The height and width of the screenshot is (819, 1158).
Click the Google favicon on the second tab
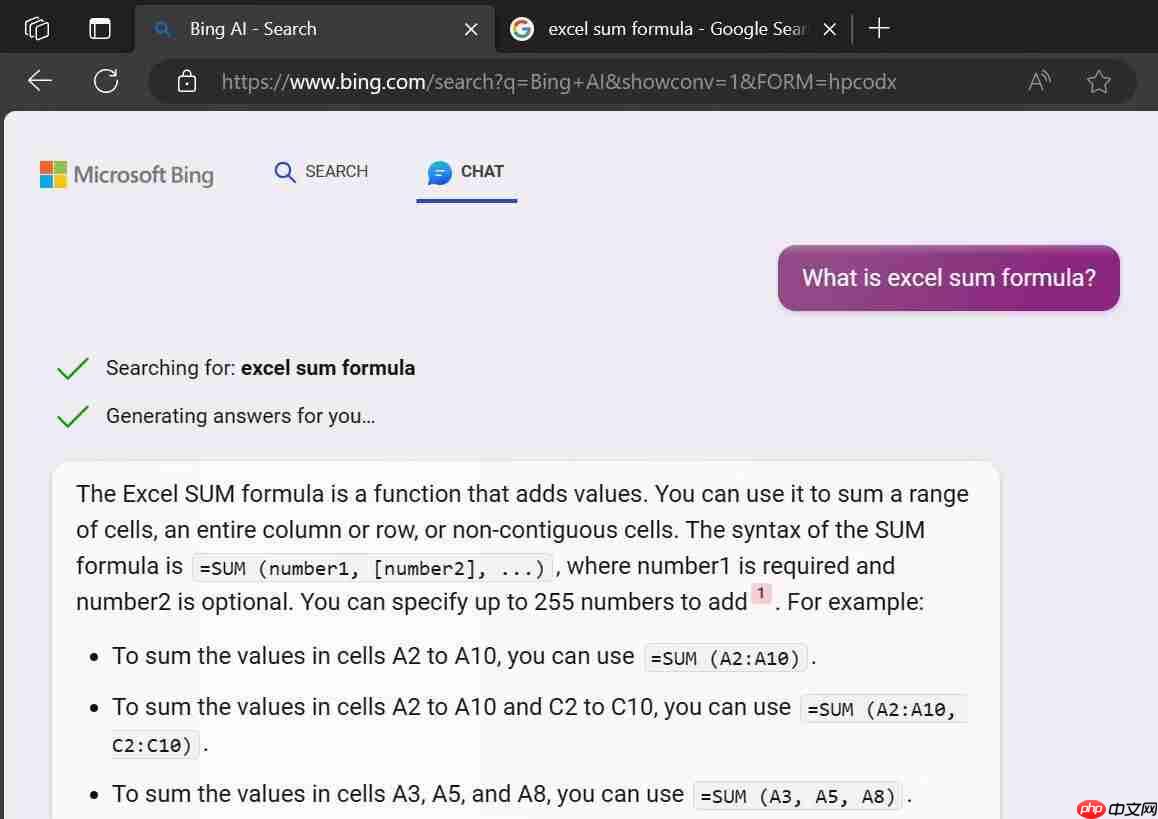[521, 28]
